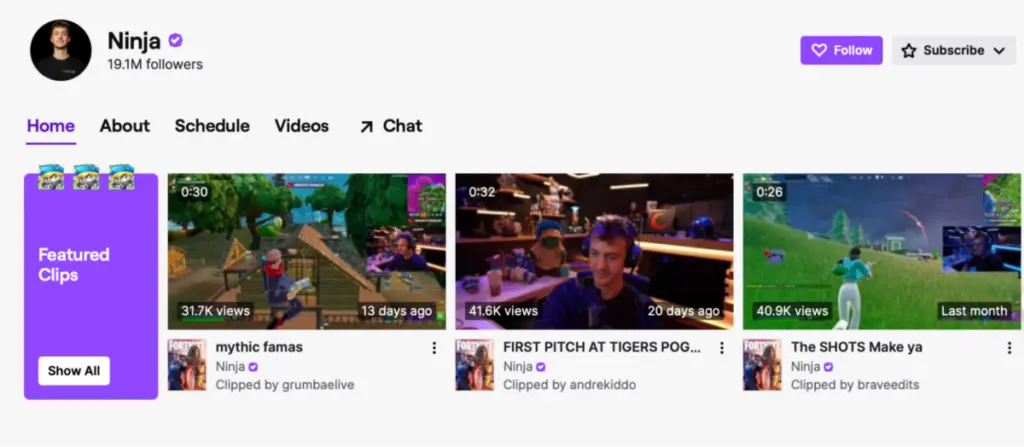Open The SHOTS Make ya title link
Viewport: 1024px width, 447px height.
pyautogui.click(x=857, y=347)
